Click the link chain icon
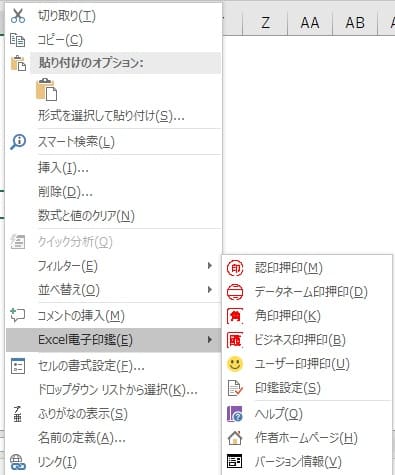The height and width of the screenshot is (475, 395). (18, 462)
